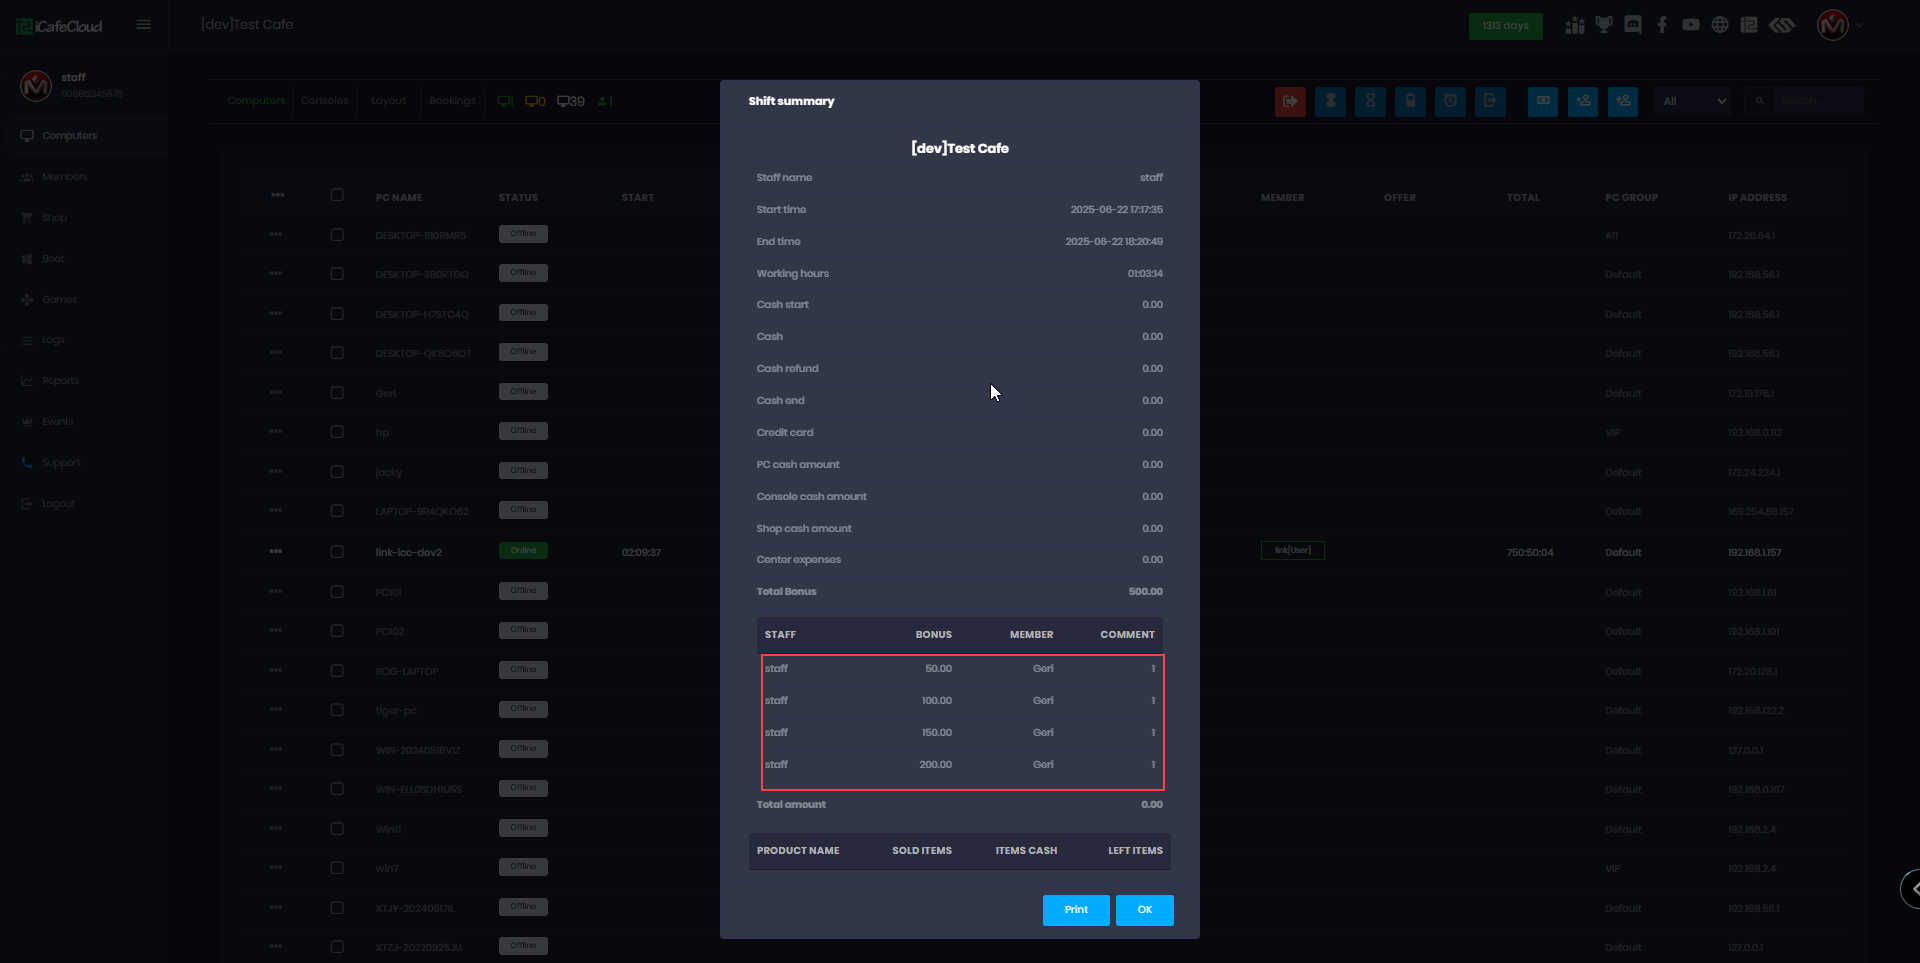Click the red logout session icon button
Image resolution: width=1920 pixels, height=963 pixels.
pos(1290,101)
